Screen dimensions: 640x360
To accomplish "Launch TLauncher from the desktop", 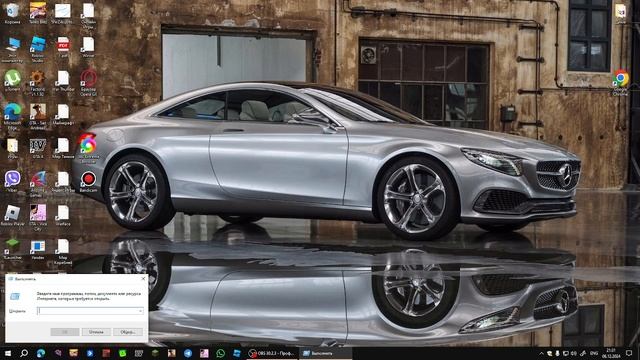I will click(13, 248).
